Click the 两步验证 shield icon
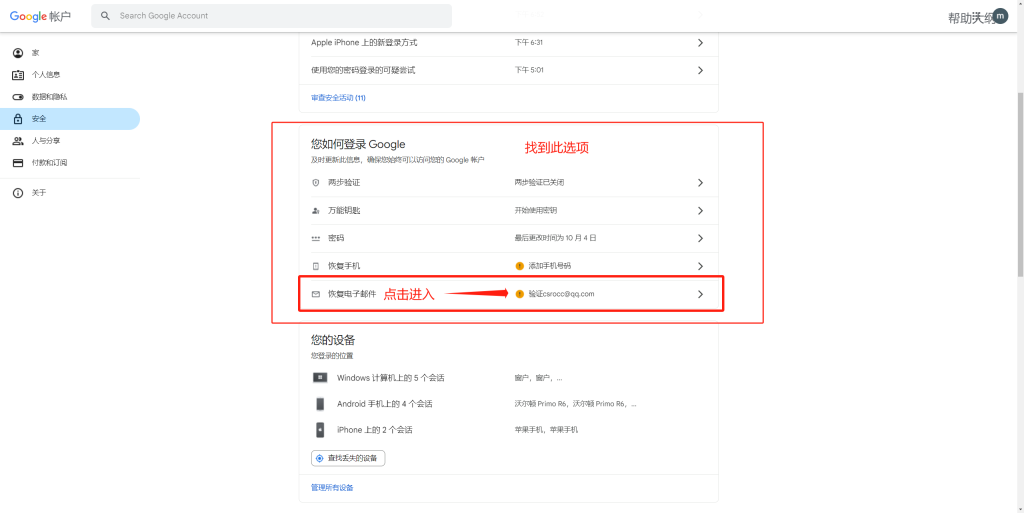 coord(316,183)
